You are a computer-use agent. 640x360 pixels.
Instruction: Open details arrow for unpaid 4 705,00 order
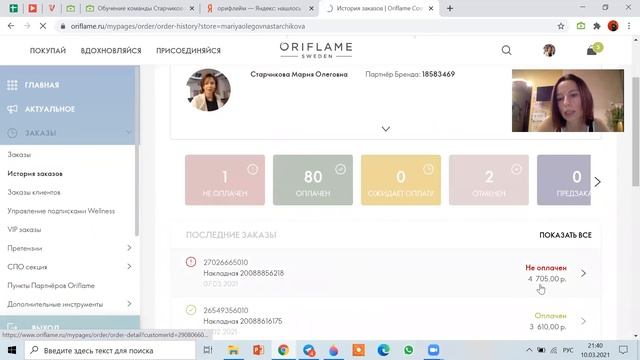(x=583, y=273)
